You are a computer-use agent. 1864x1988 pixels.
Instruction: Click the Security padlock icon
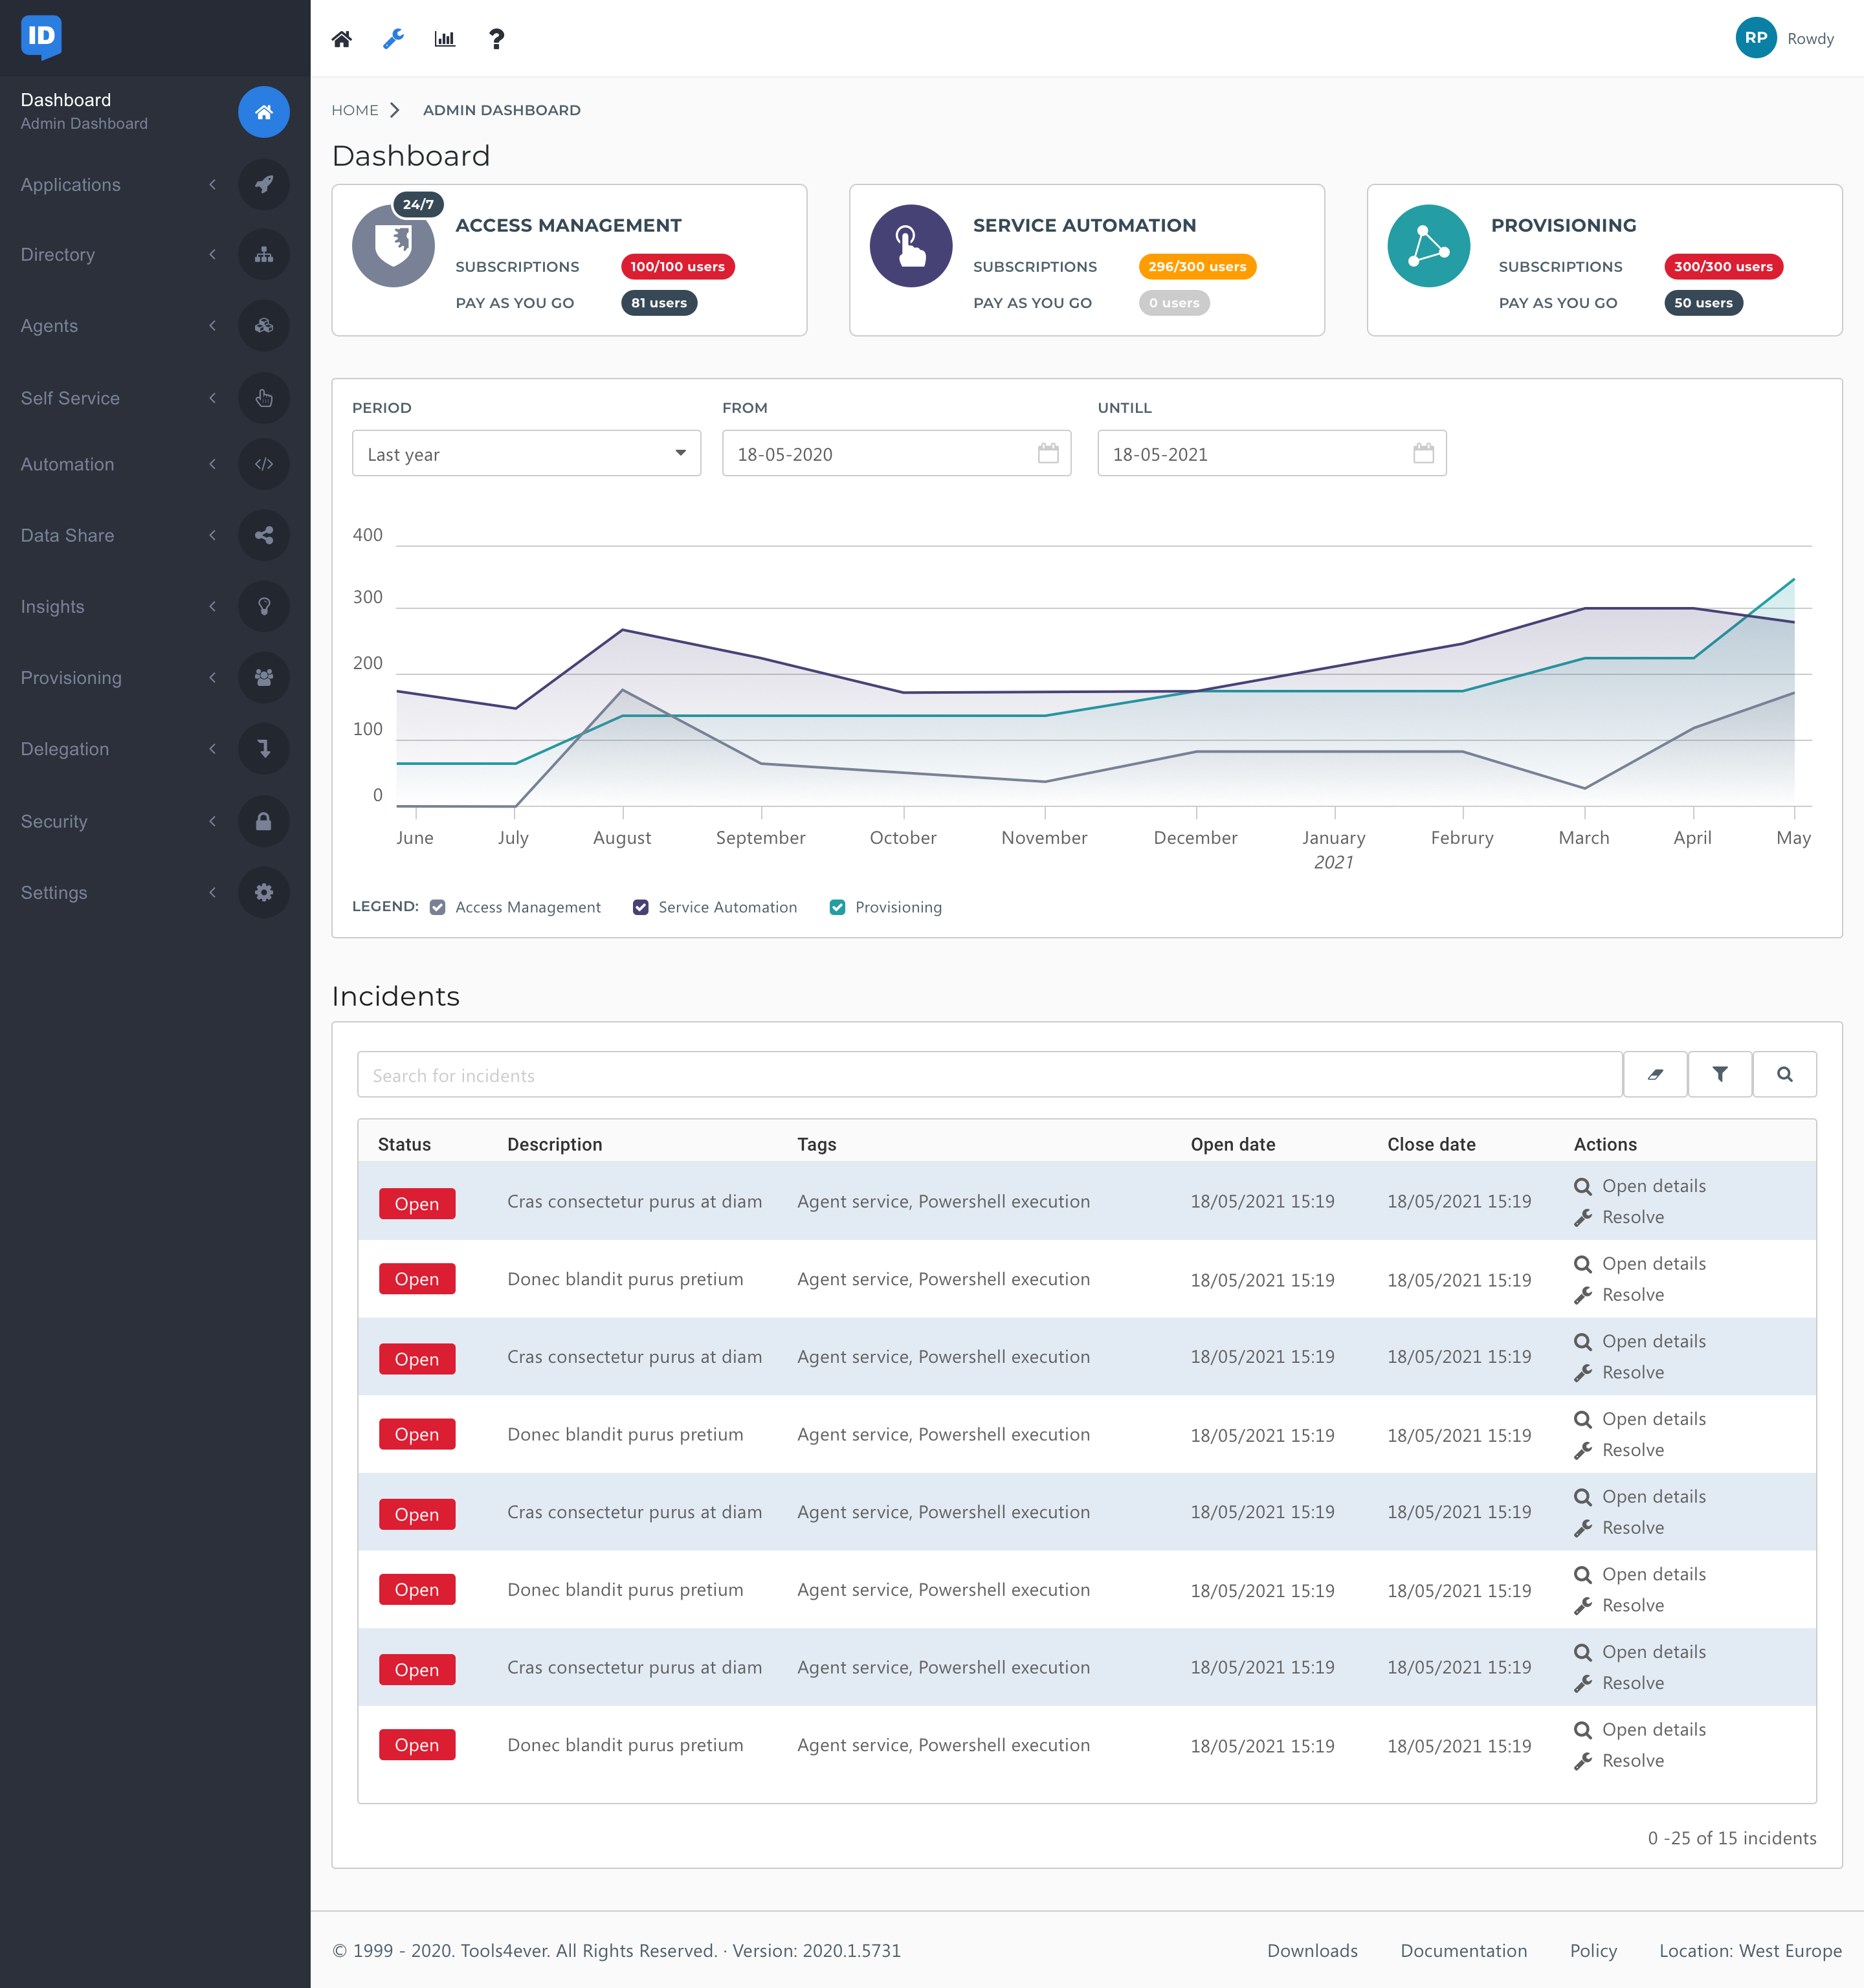(264, 821)
